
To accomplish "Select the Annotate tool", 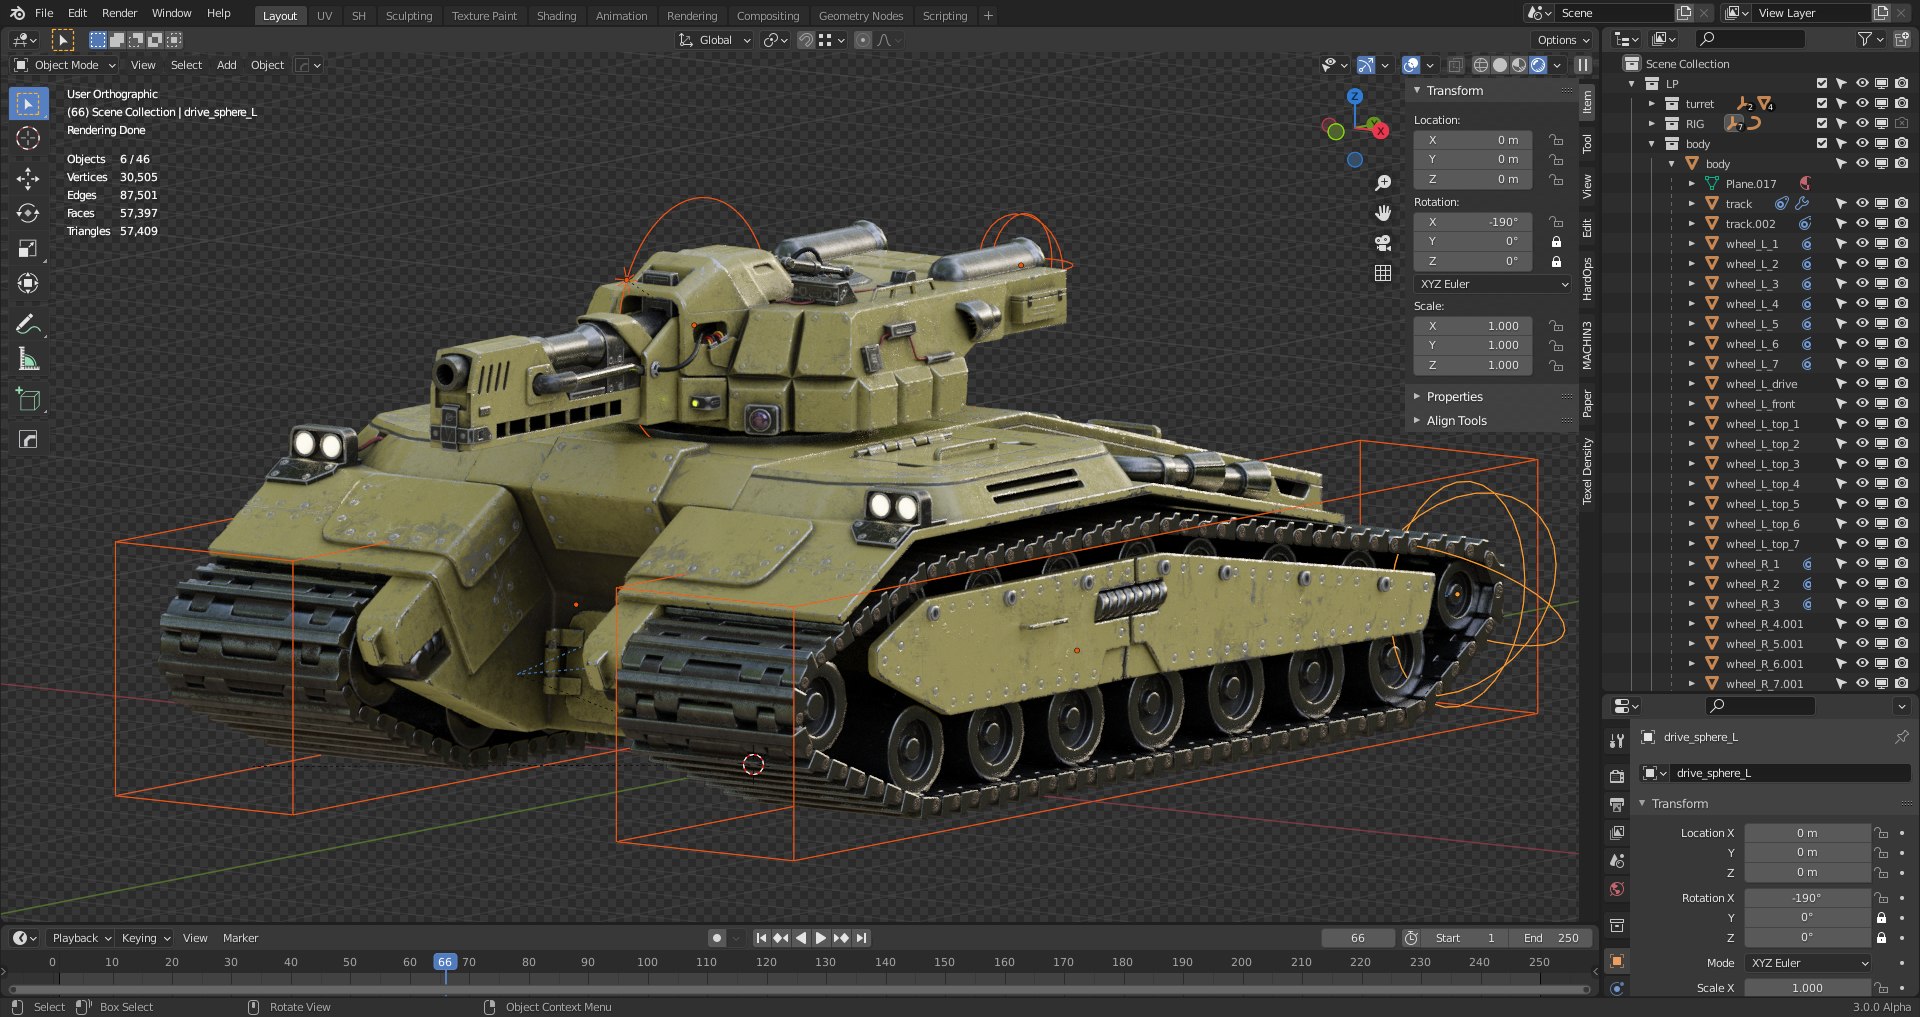I will coord(28,324).
